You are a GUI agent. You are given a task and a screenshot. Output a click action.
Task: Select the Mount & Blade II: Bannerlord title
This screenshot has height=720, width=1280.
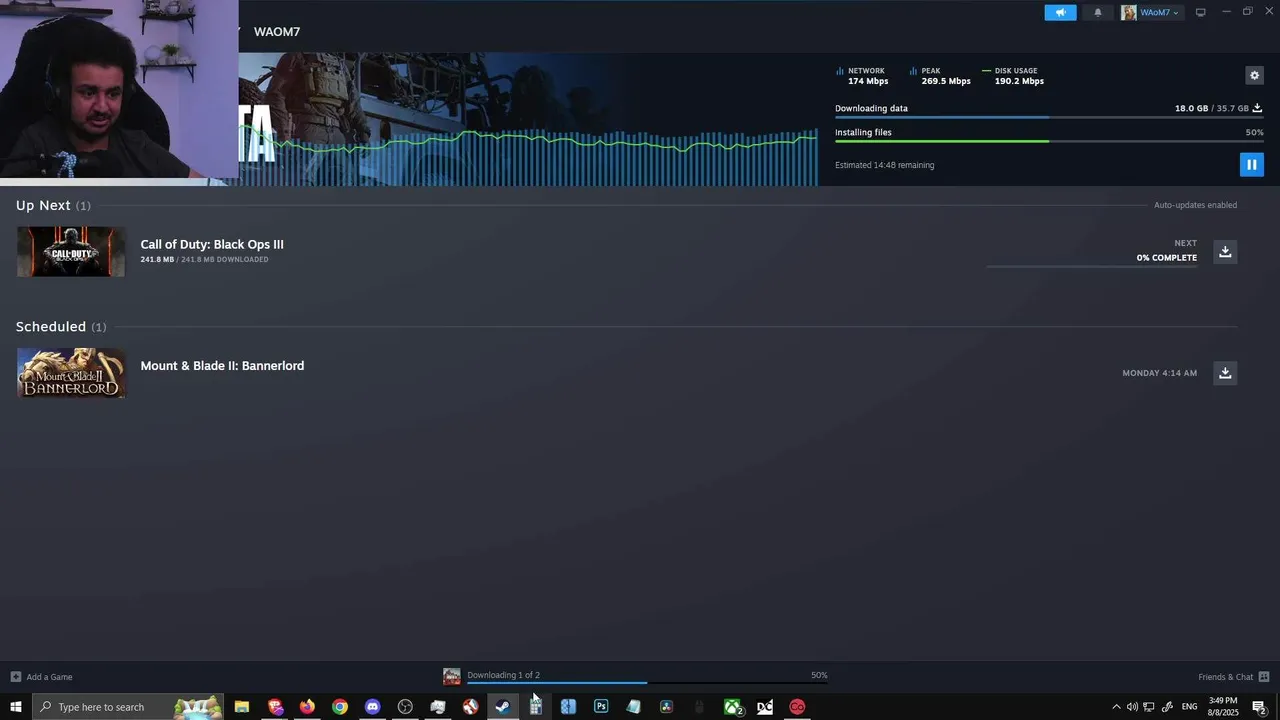click(x=222, y=366)
